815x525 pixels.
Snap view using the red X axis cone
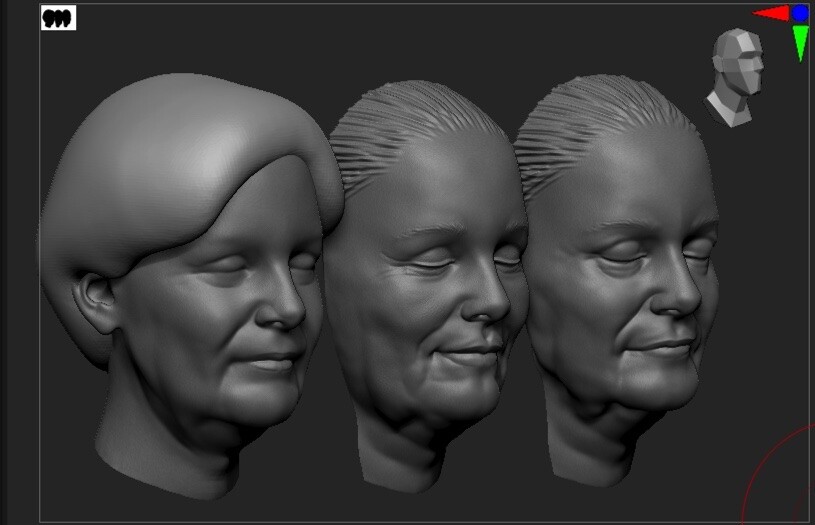771,14
